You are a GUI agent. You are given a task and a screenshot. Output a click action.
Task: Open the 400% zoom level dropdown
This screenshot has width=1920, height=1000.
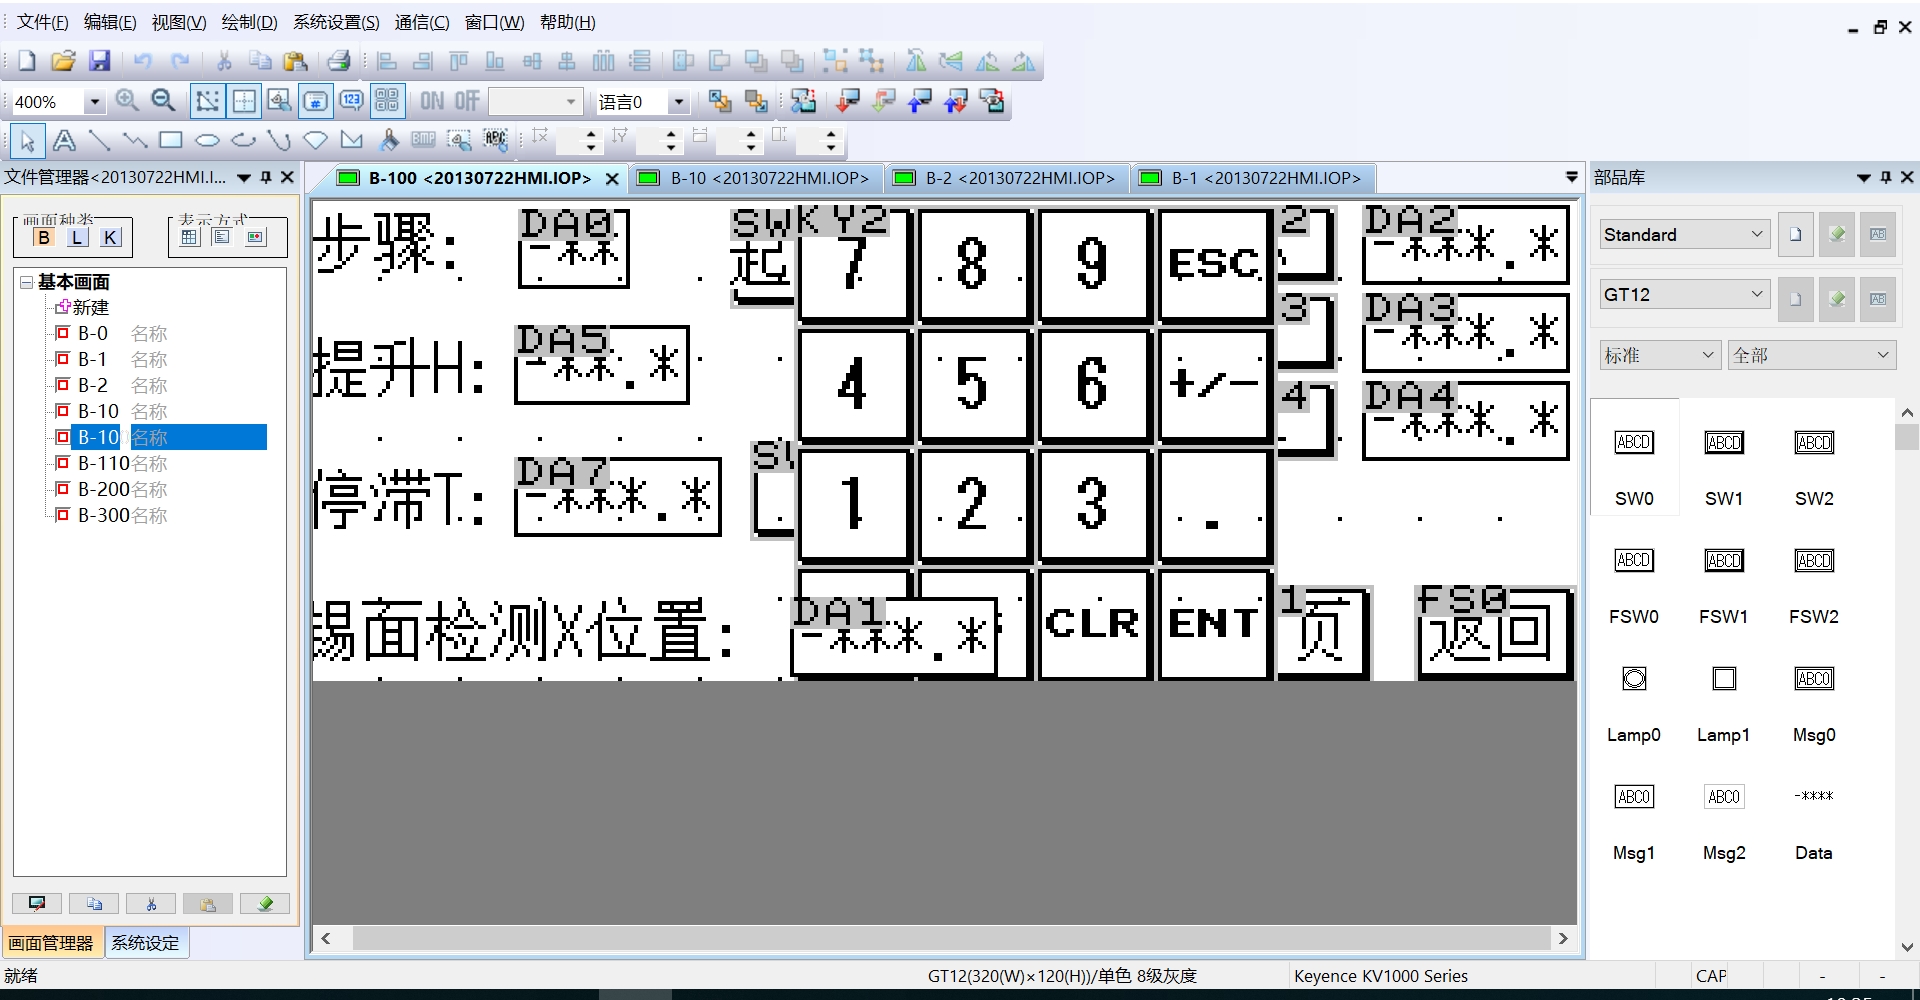pyautogui.click(x=94, y=102)
